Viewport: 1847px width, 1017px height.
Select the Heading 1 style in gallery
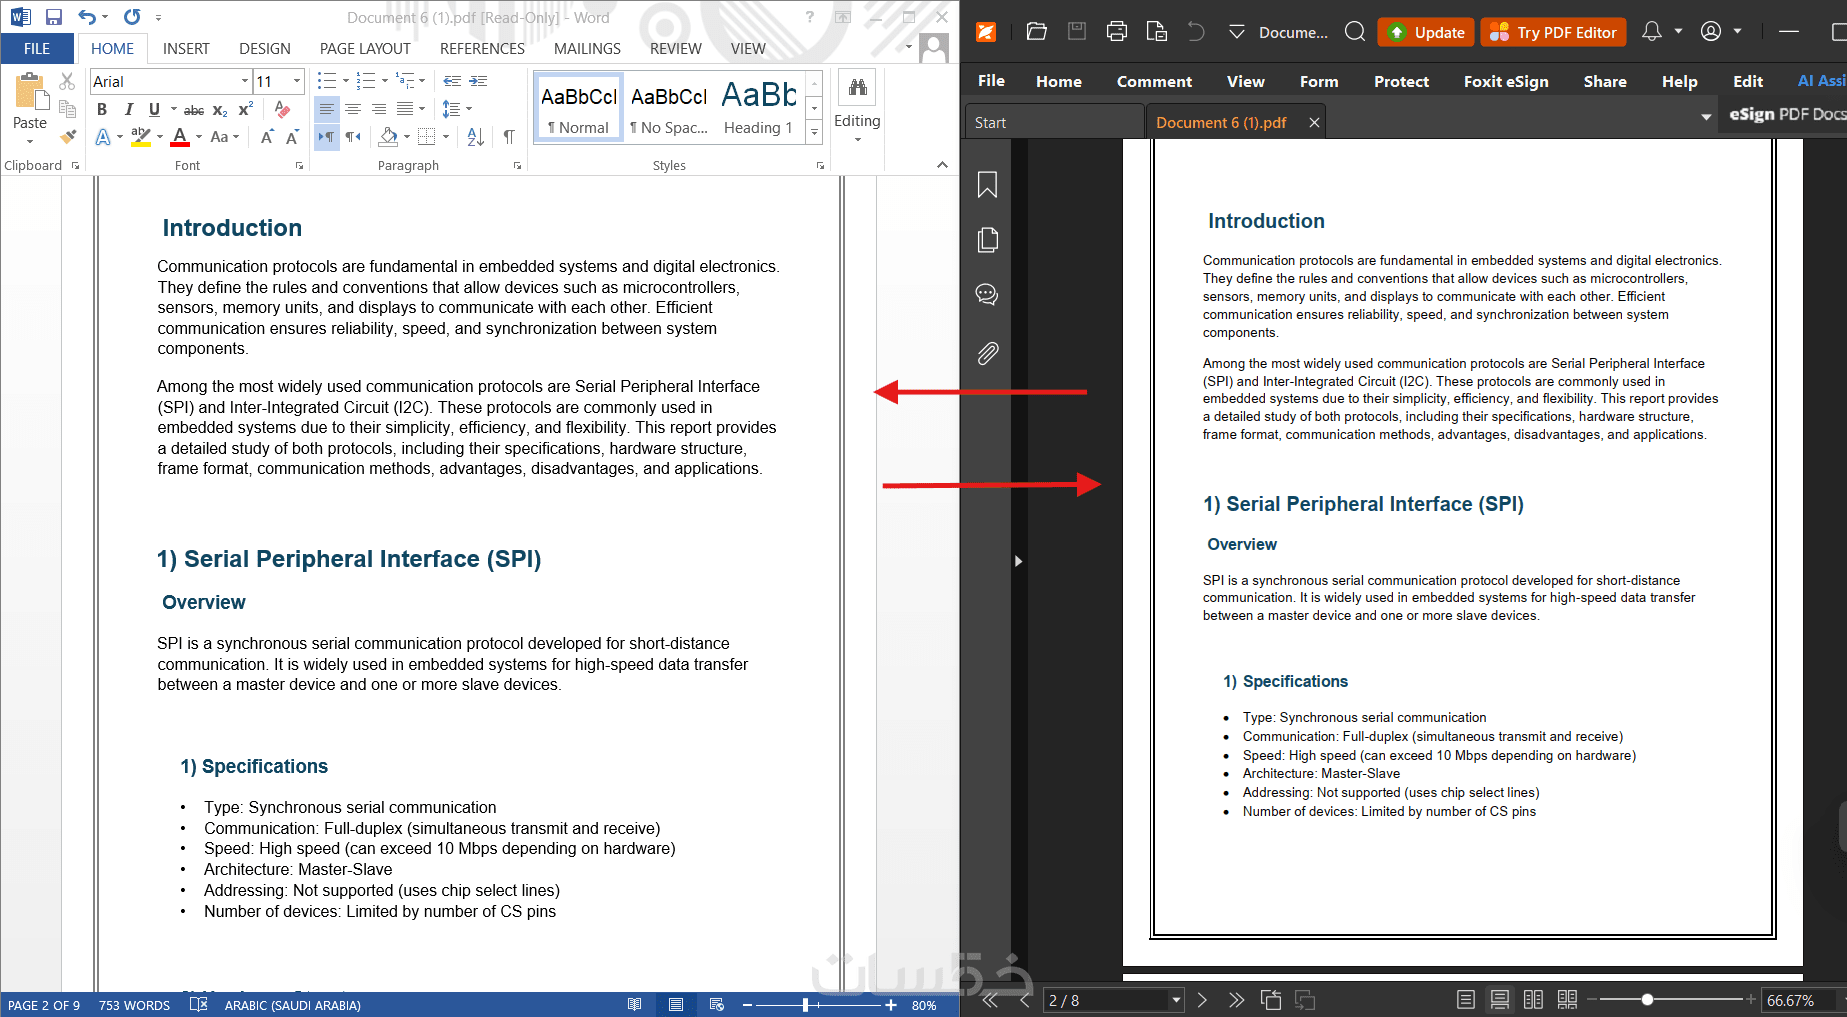coord(758,107)
